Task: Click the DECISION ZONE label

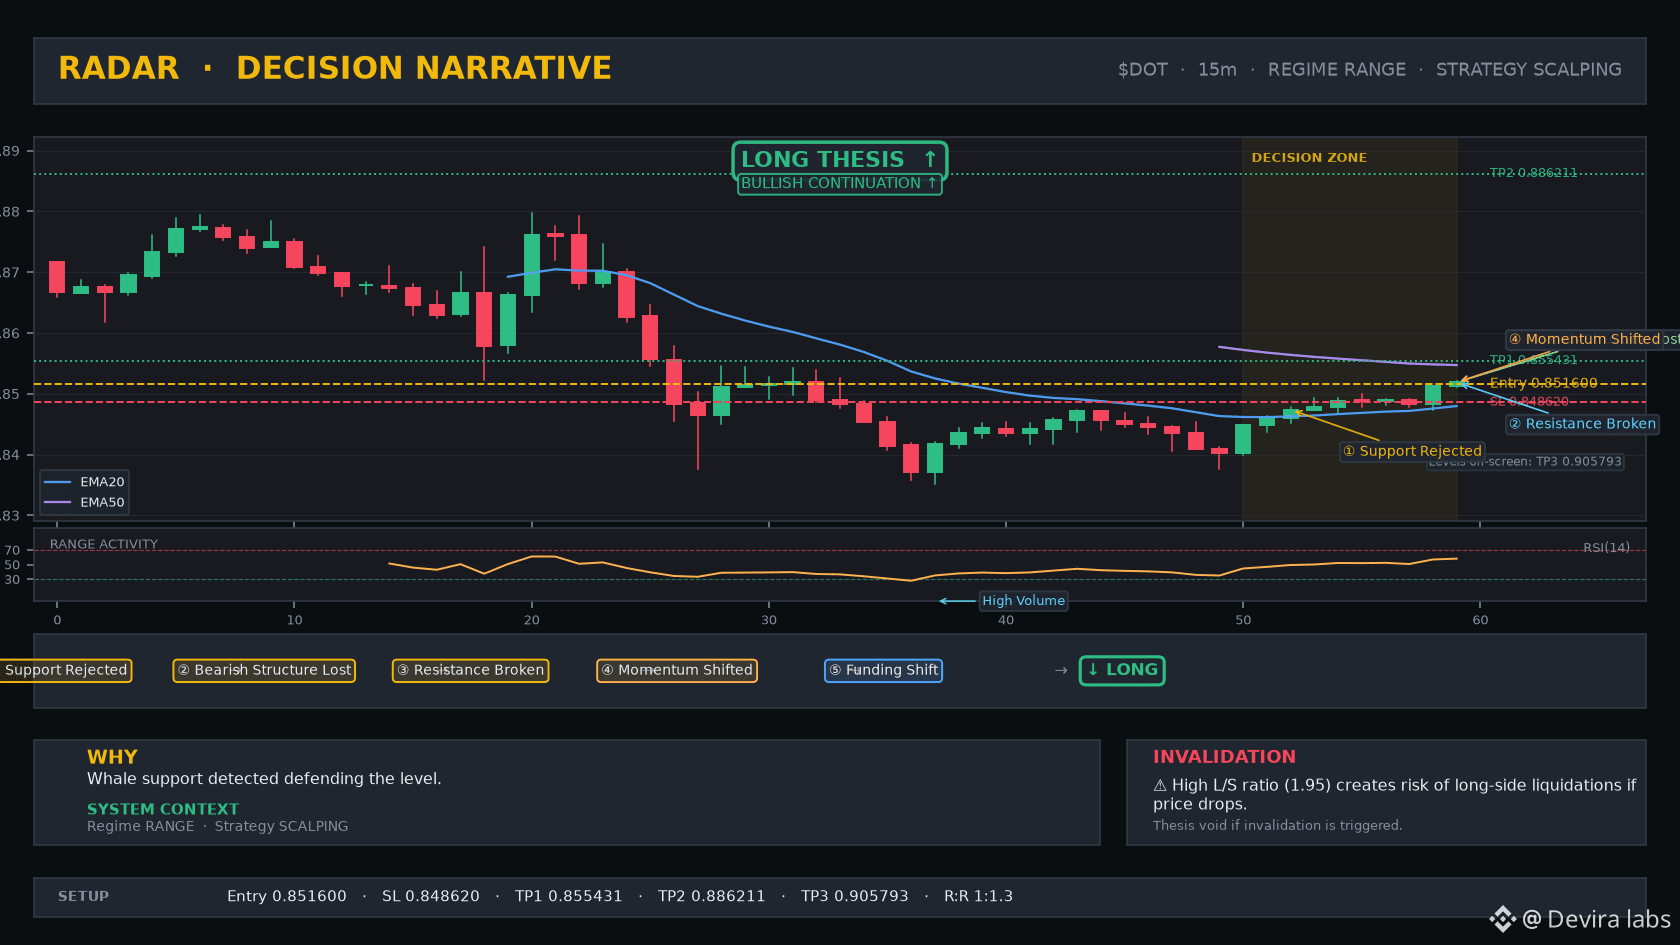Action: tap(1309, 158)
